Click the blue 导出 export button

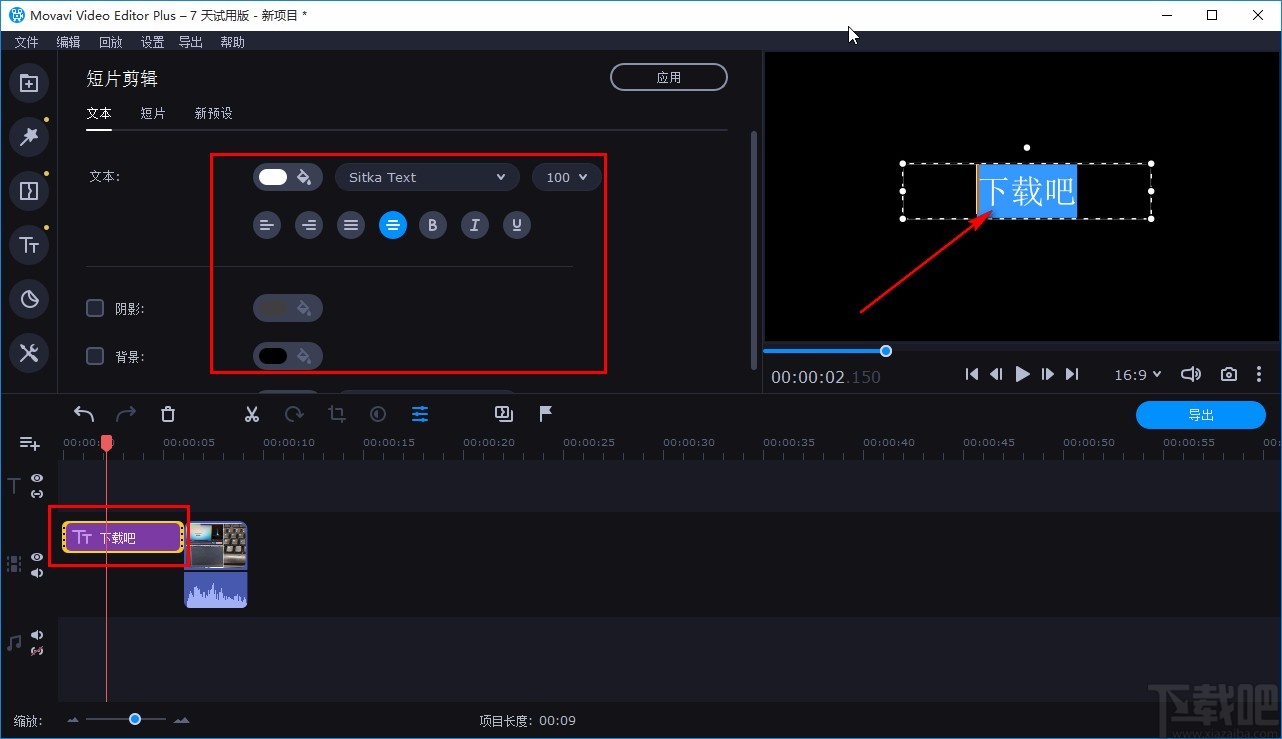(1201, 415)
